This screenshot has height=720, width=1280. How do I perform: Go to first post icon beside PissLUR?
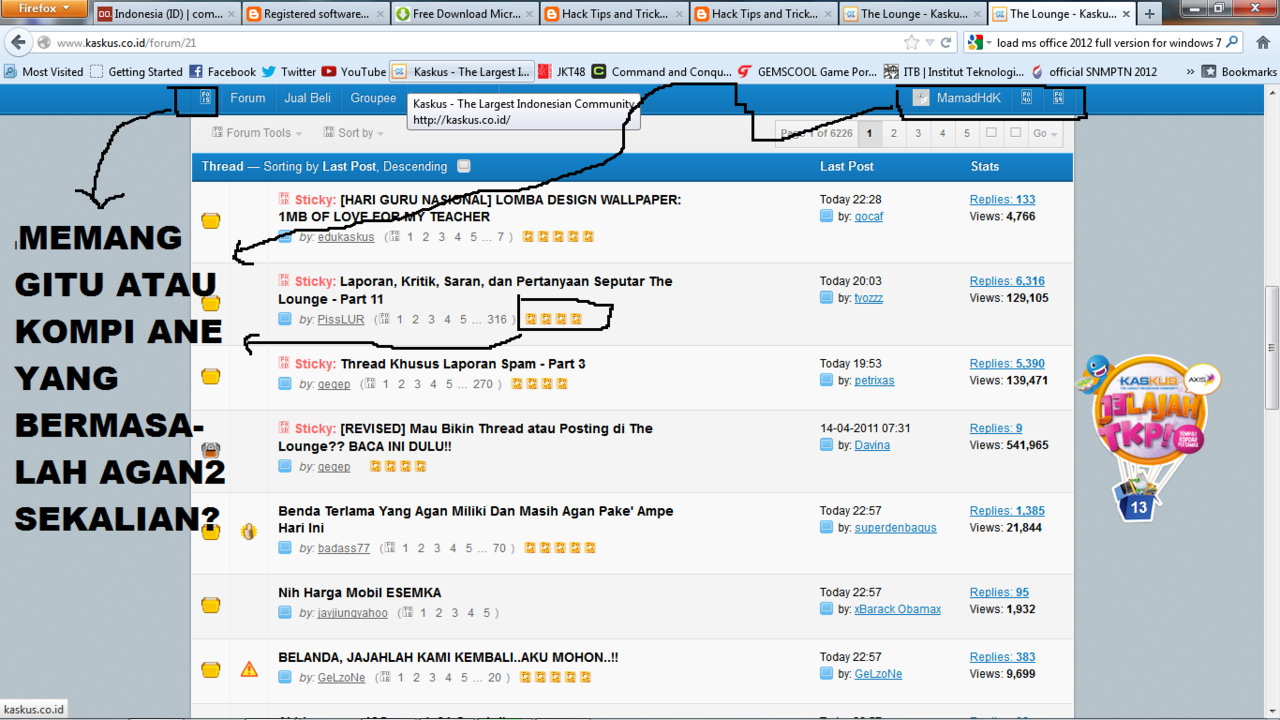[285, 320]
